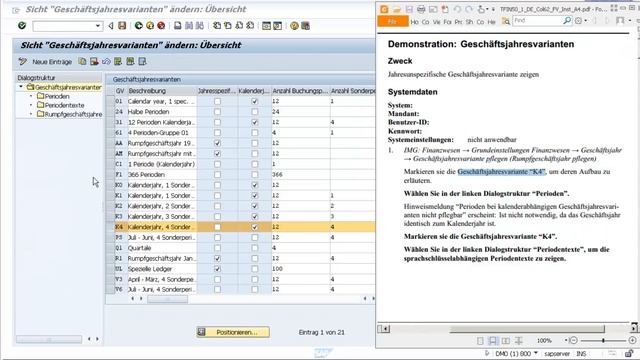Open the DMO (1) 800 system dropdown
The image size is (640, 360).
coord(536,353)
